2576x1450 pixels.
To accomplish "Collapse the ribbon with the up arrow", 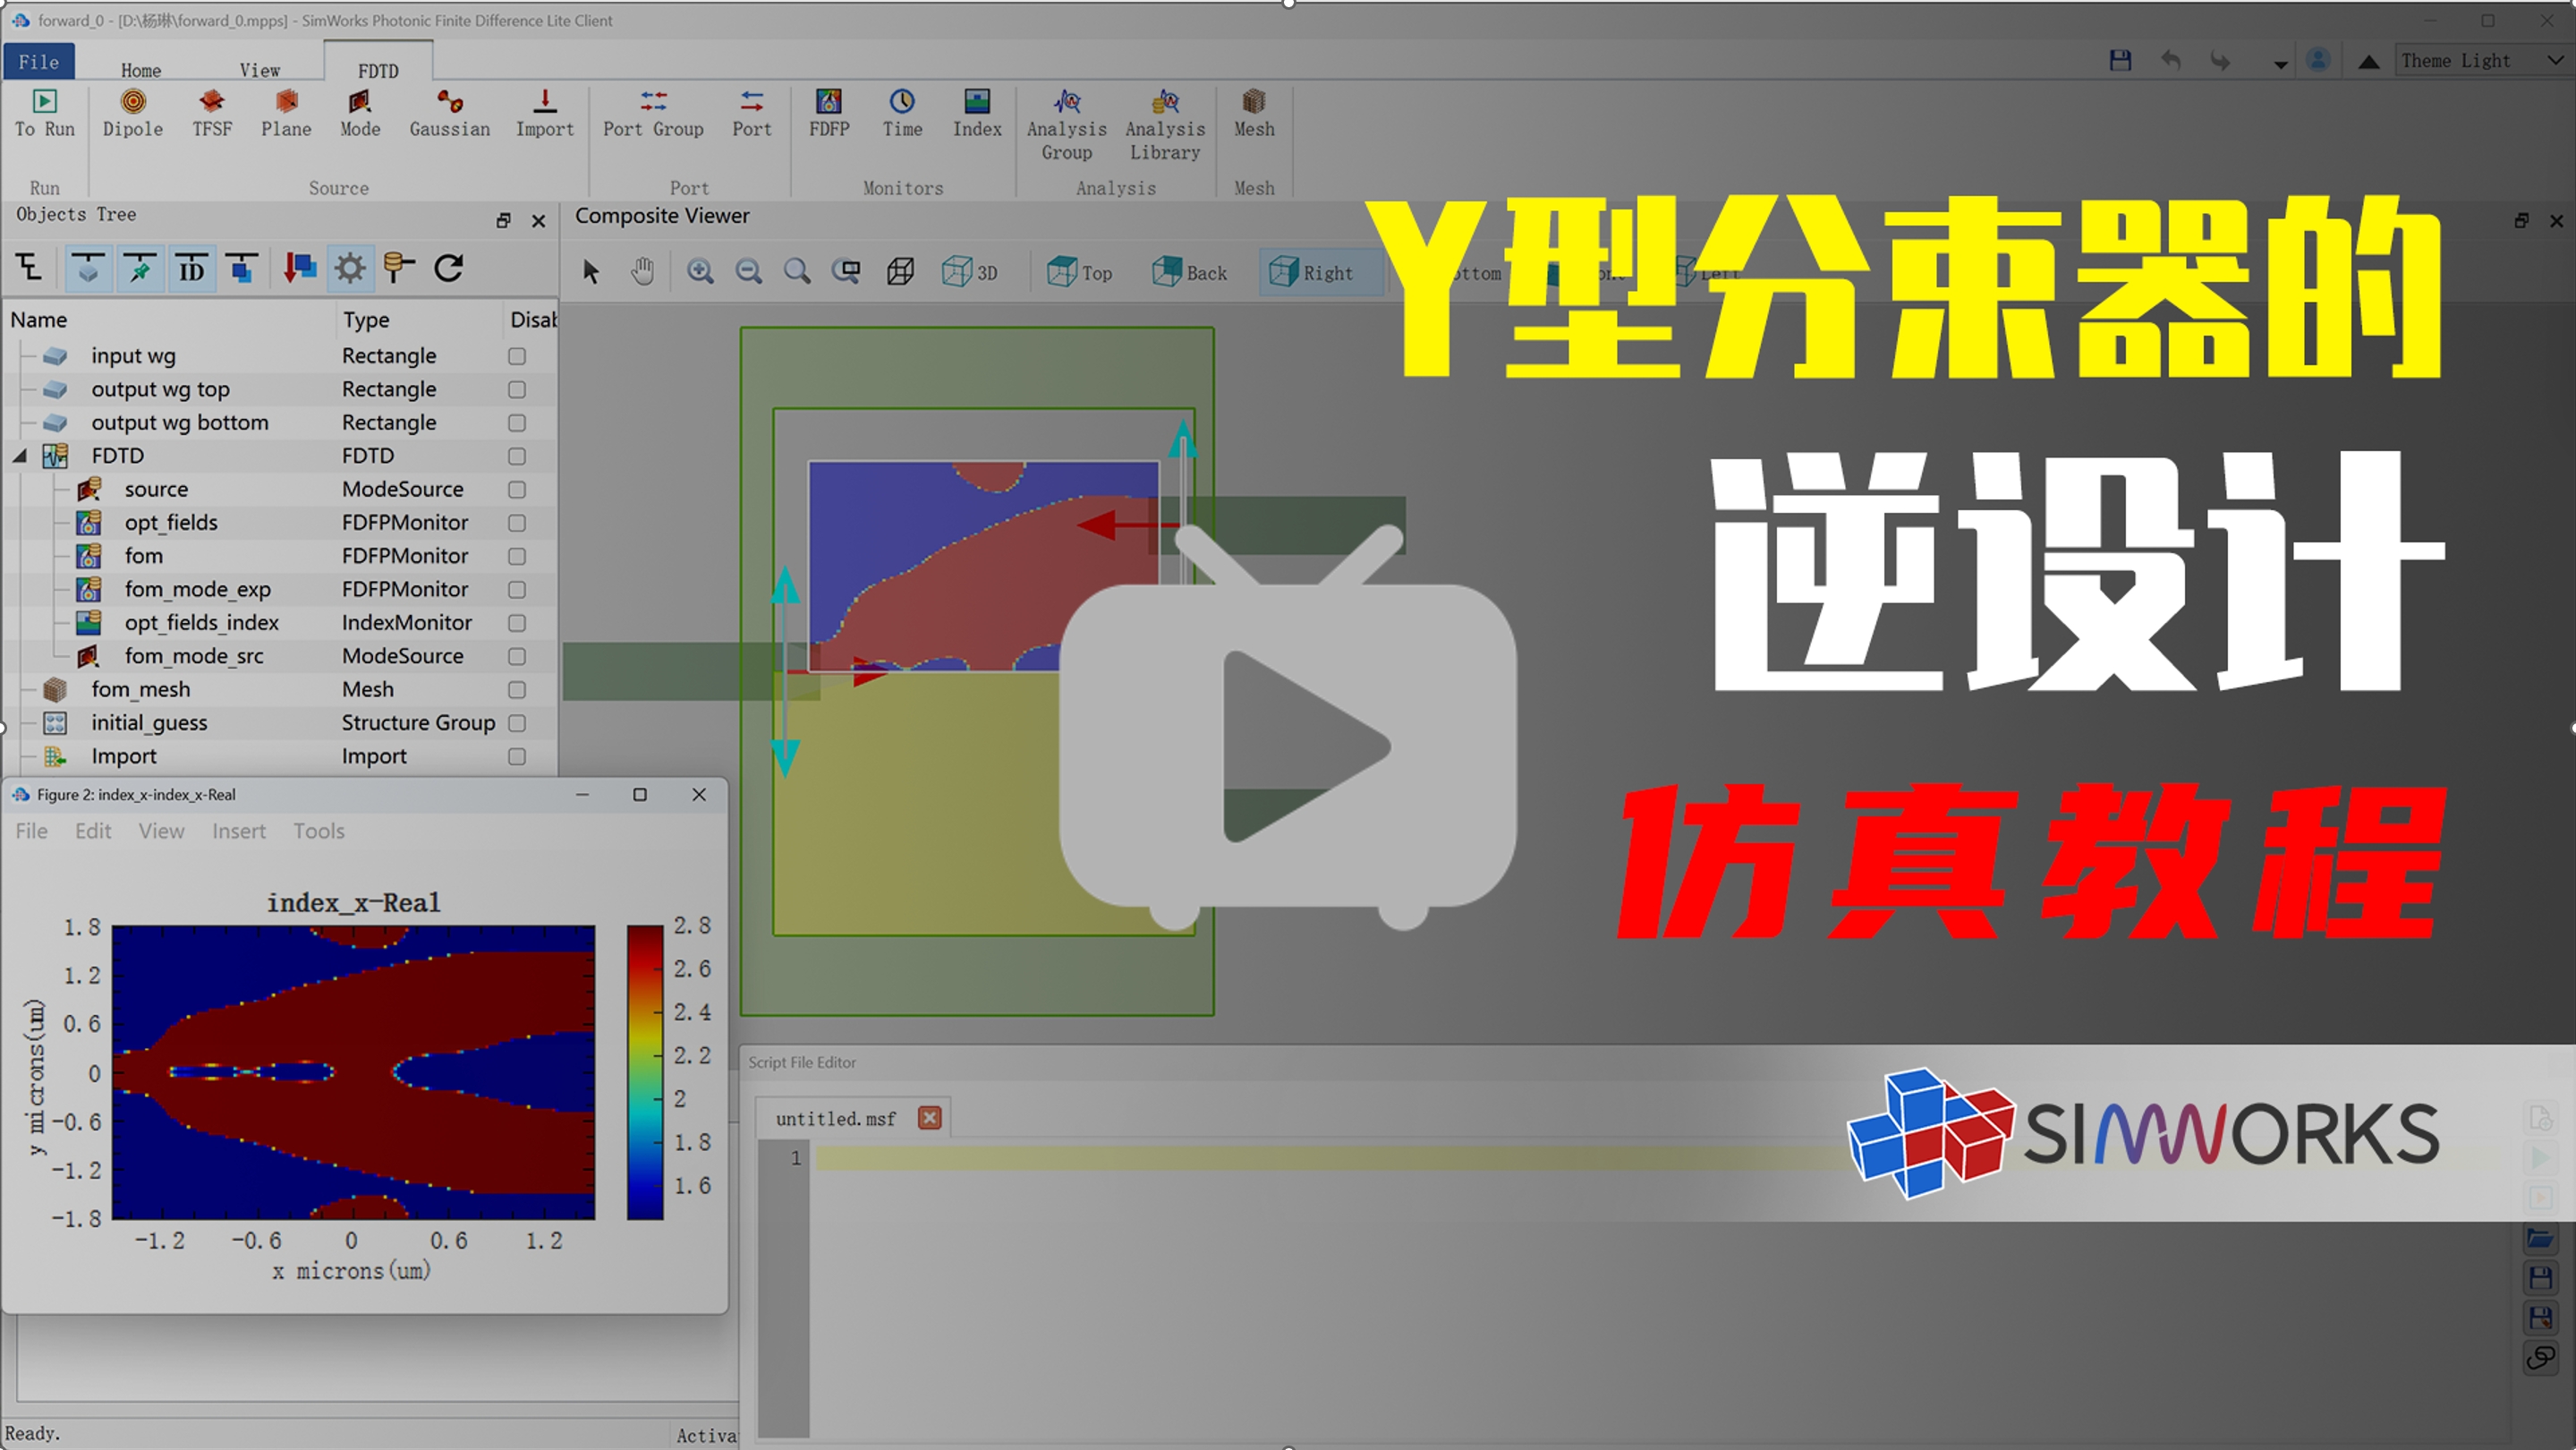I will pos(2368,62).
